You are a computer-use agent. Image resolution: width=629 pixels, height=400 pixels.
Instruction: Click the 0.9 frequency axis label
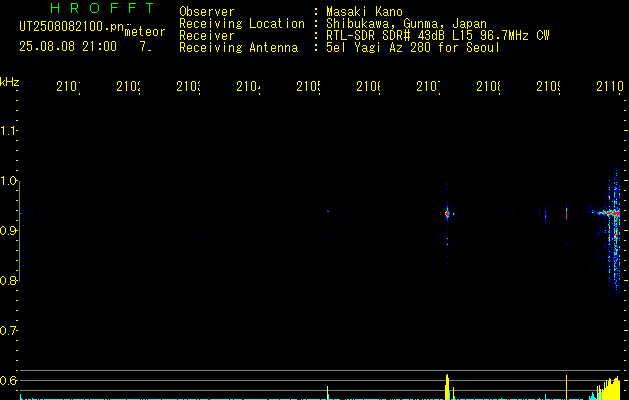pyautogui.click(x=8, y=231)
